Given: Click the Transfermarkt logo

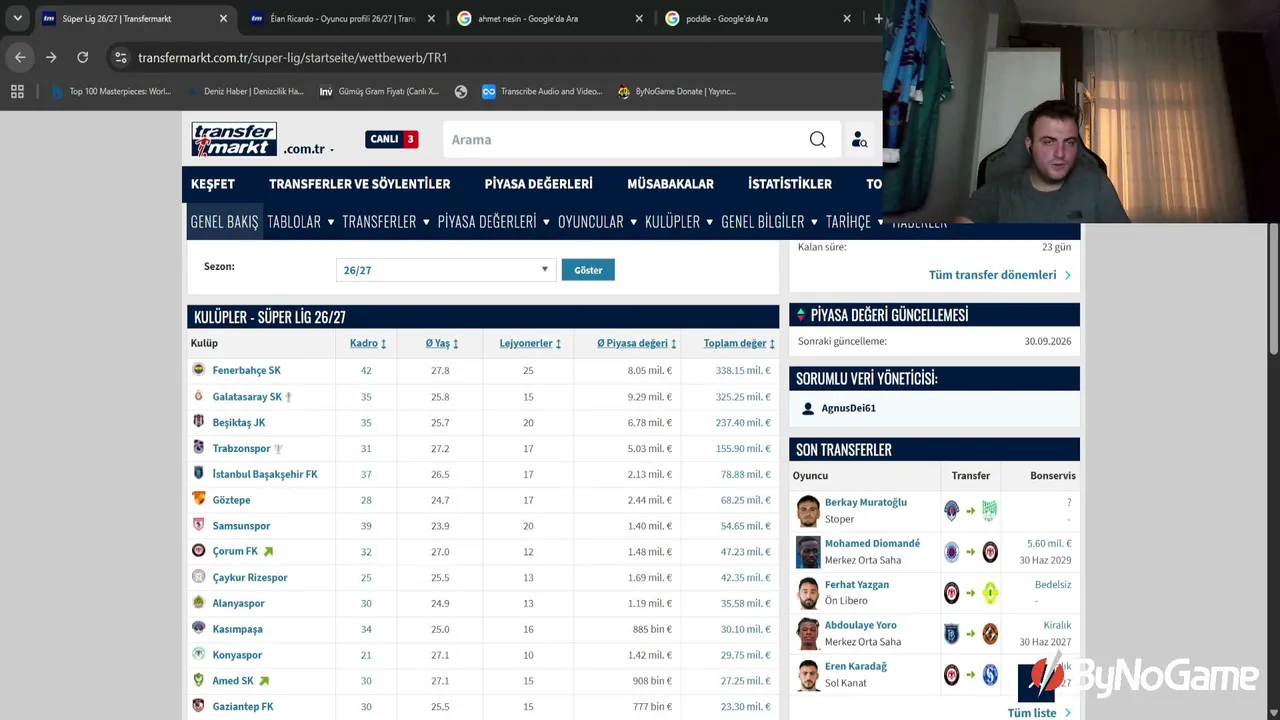Looking at the screenshot, I should point(234,139).
